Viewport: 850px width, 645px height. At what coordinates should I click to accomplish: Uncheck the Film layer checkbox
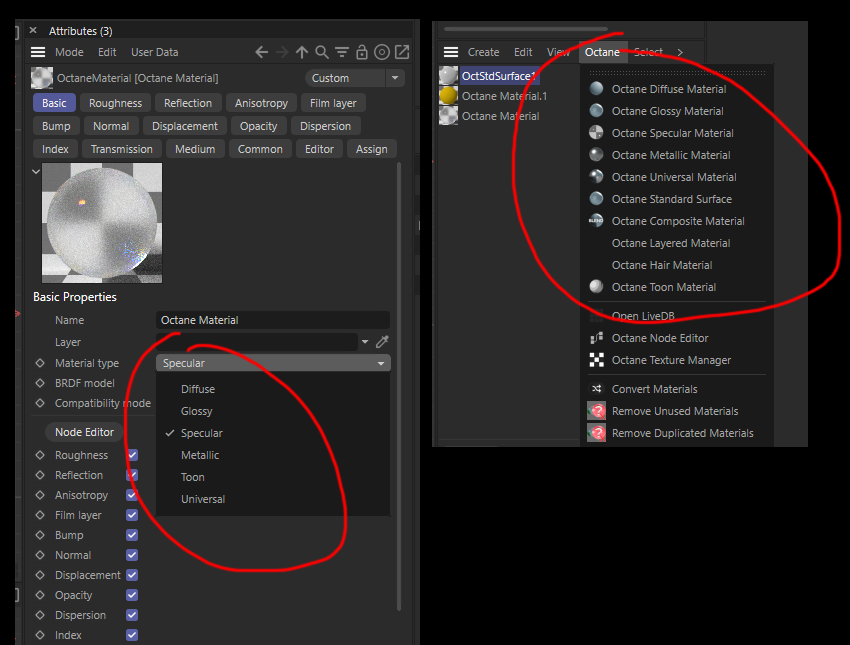click(132, 515)
